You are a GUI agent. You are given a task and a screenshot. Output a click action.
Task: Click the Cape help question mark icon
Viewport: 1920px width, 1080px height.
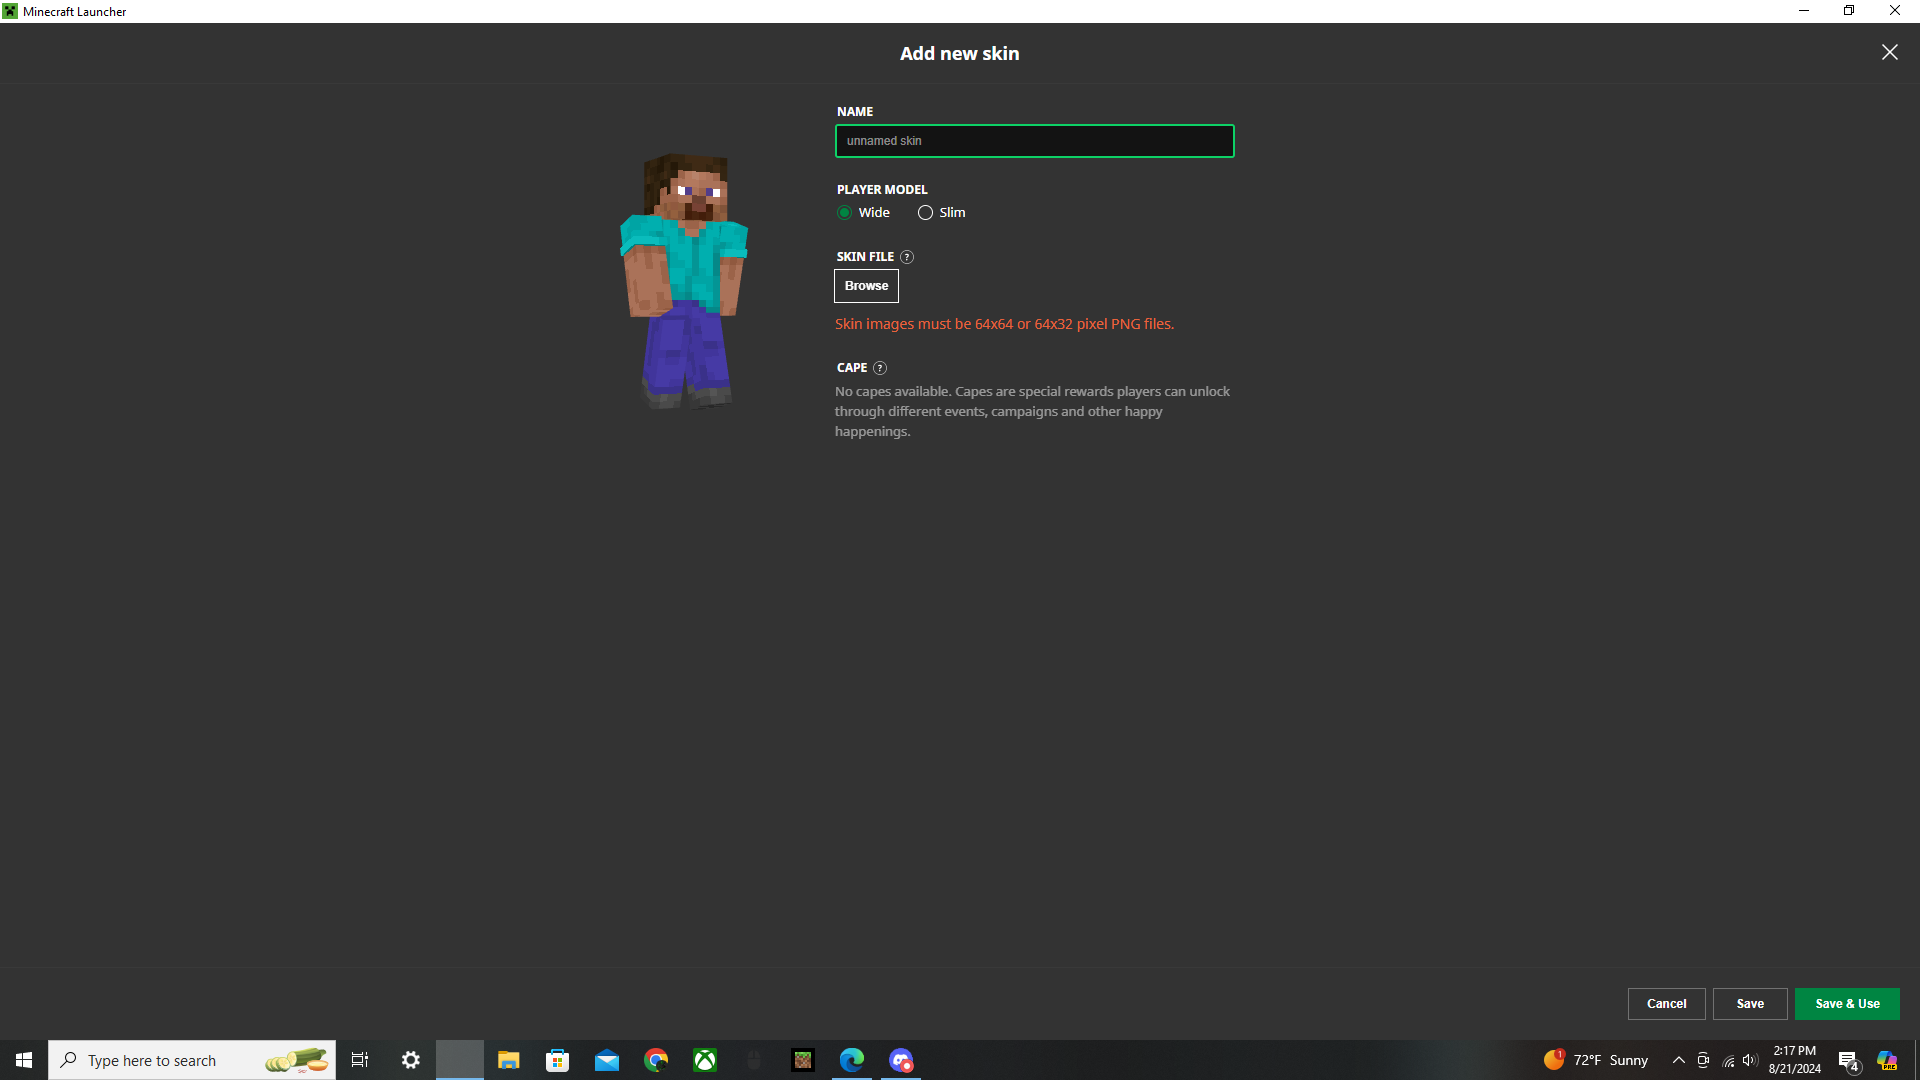click(x=880, y=368)
